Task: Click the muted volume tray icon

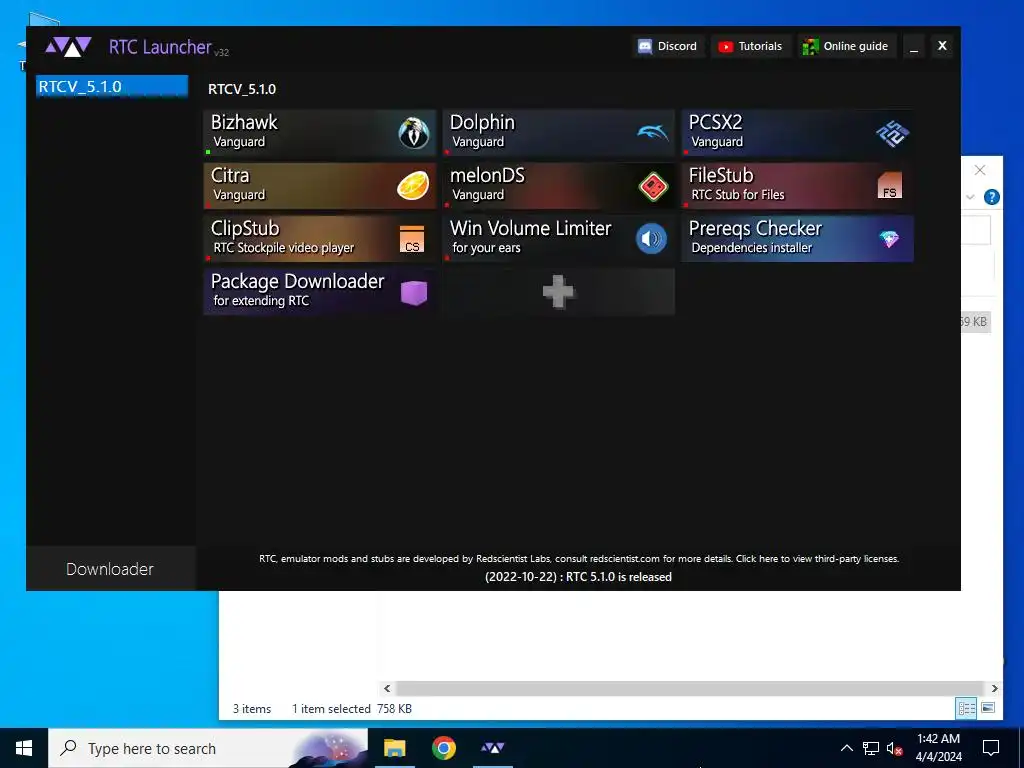Action: click(895, 748)
